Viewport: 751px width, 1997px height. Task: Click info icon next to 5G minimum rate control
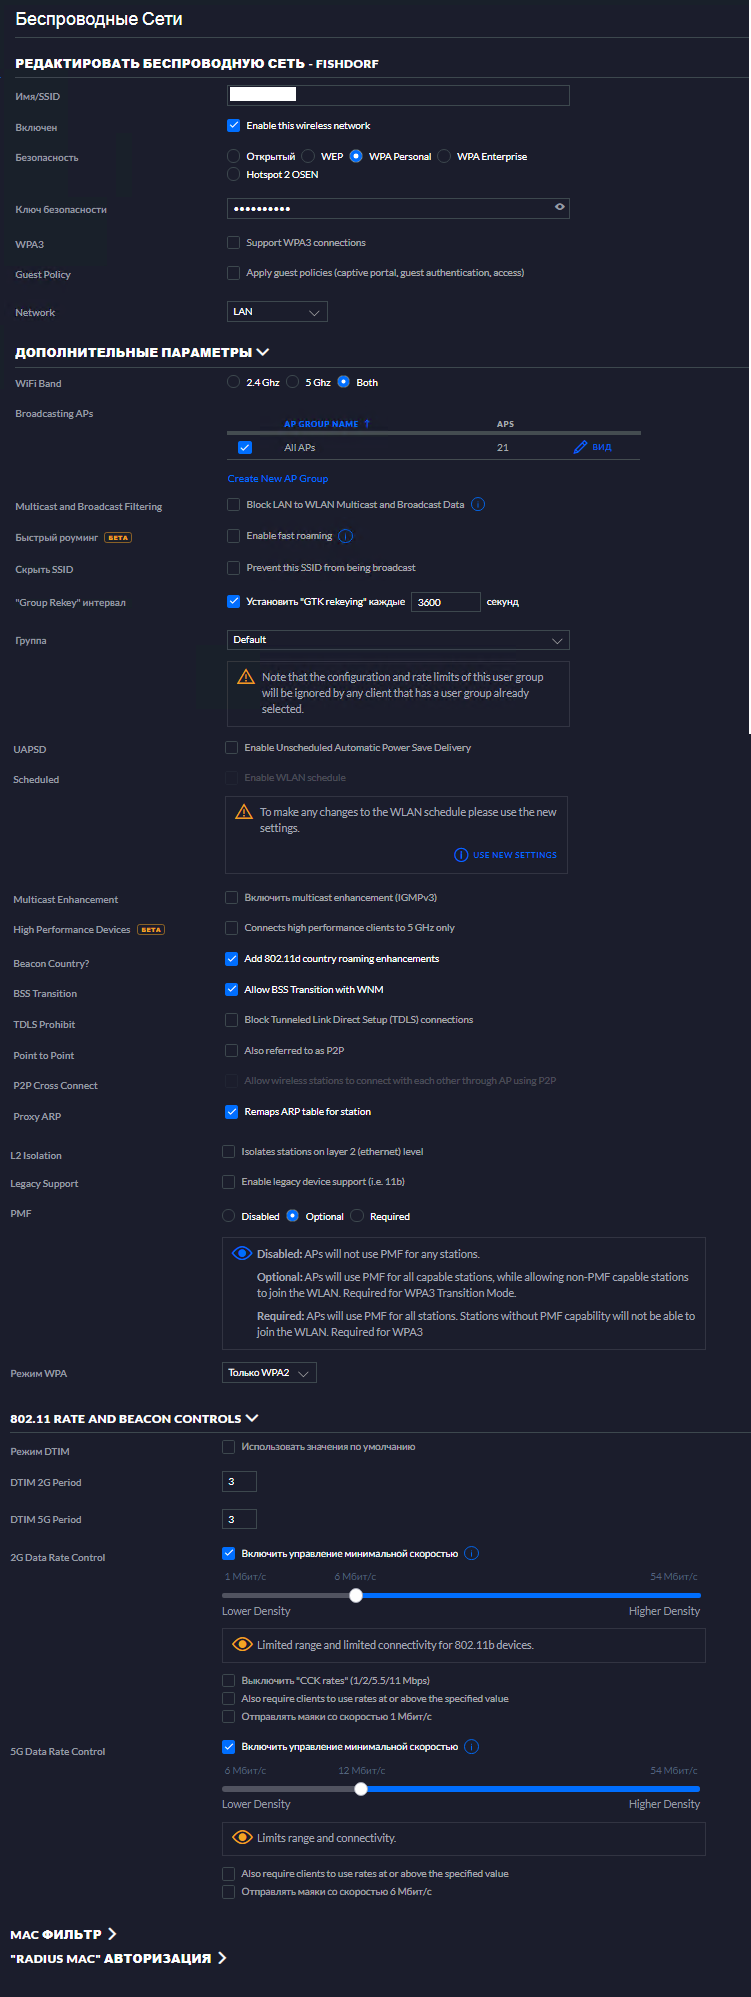click(x=472, y=1746)
